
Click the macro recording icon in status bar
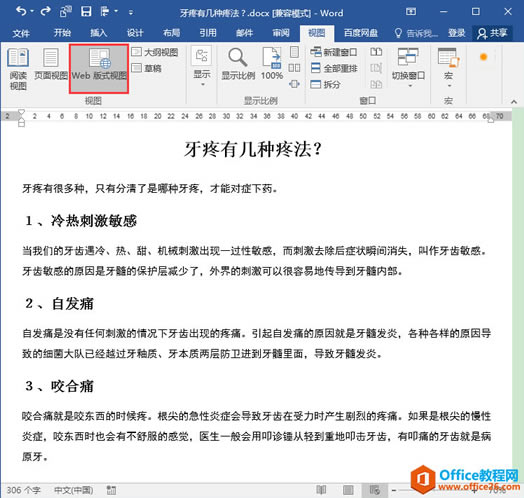click(x=111, y=490)
